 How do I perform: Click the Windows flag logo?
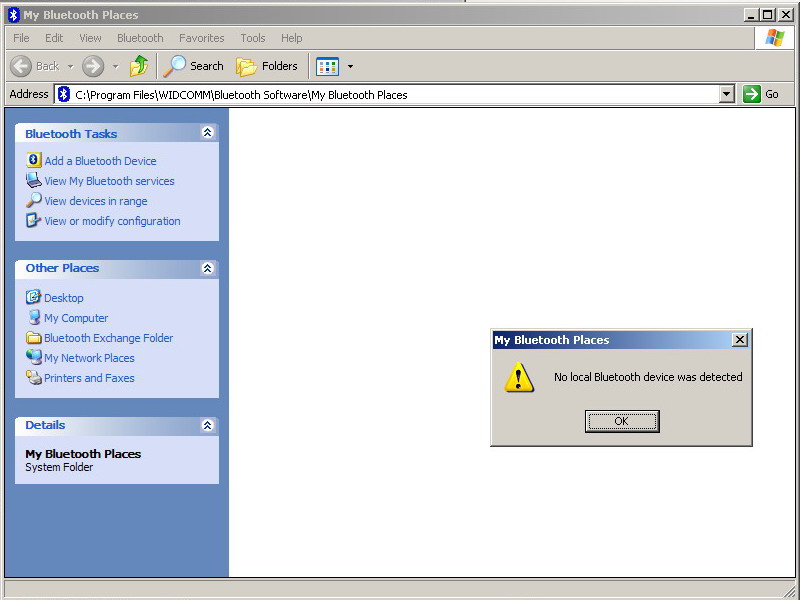774,38
